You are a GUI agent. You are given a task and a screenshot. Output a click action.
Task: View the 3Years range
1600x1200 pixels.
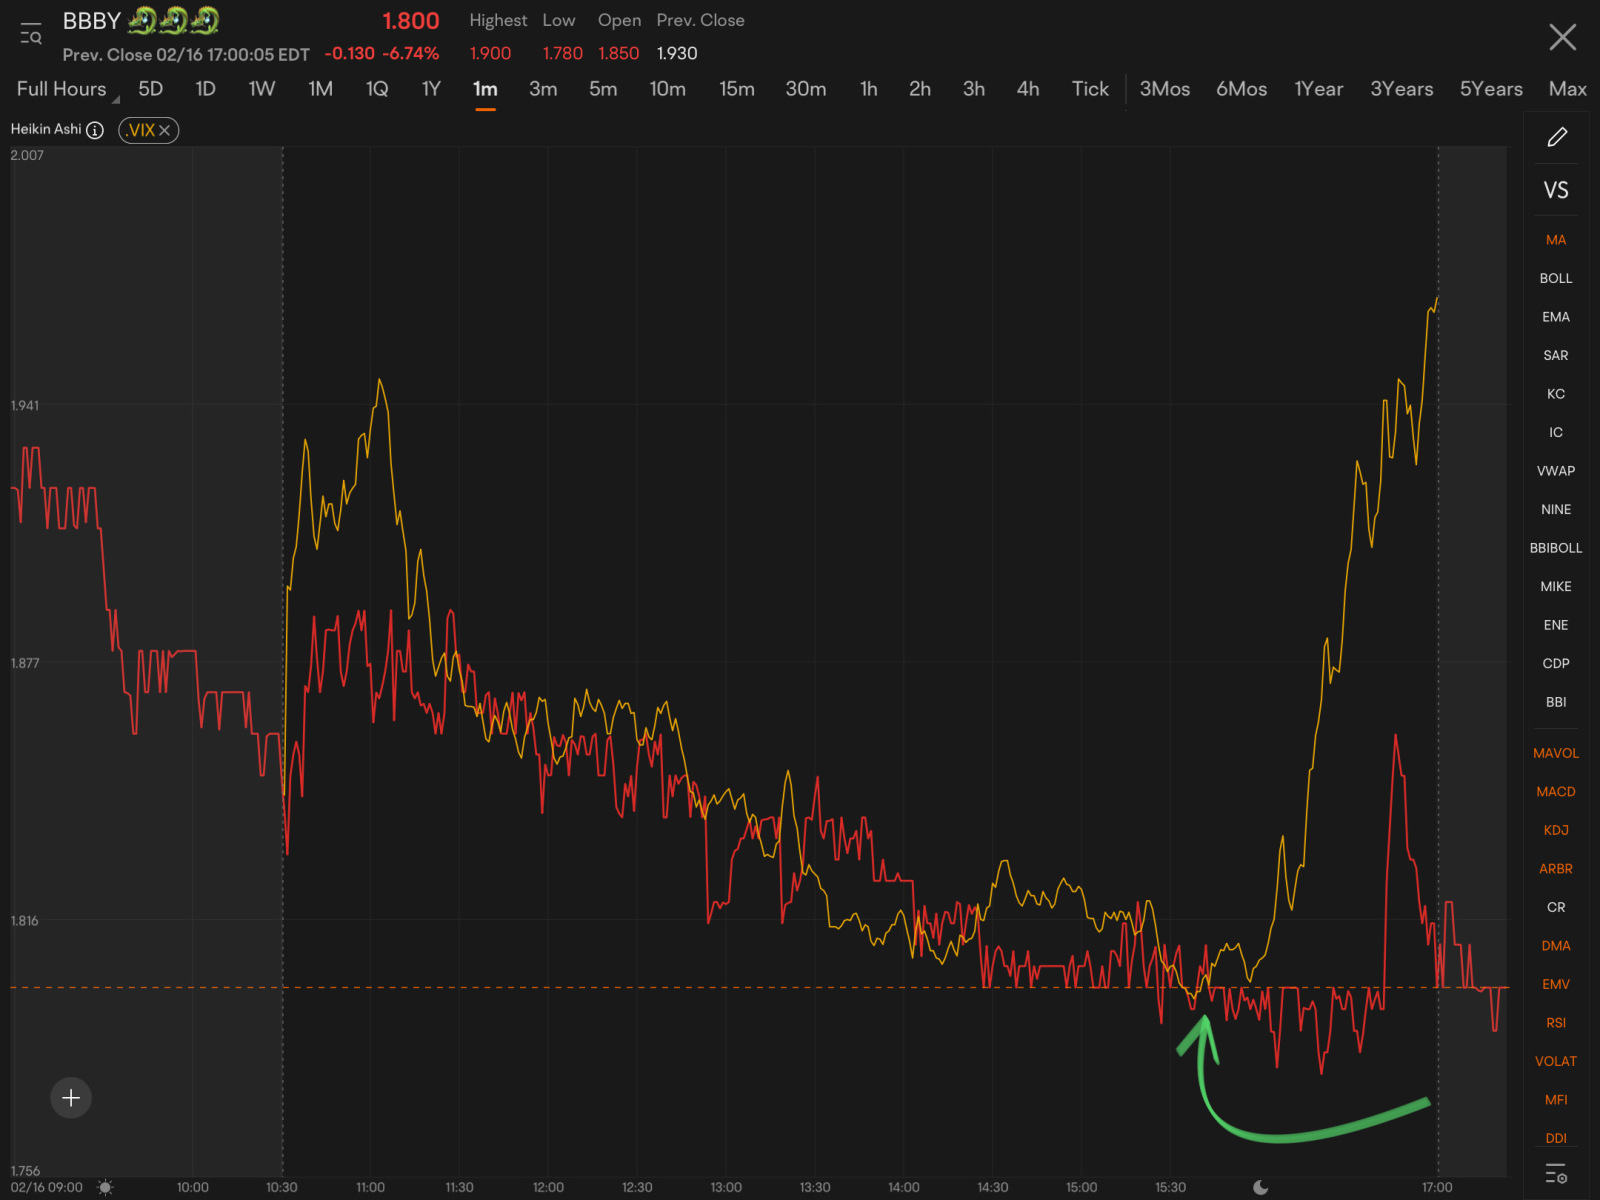(1402, 89)
